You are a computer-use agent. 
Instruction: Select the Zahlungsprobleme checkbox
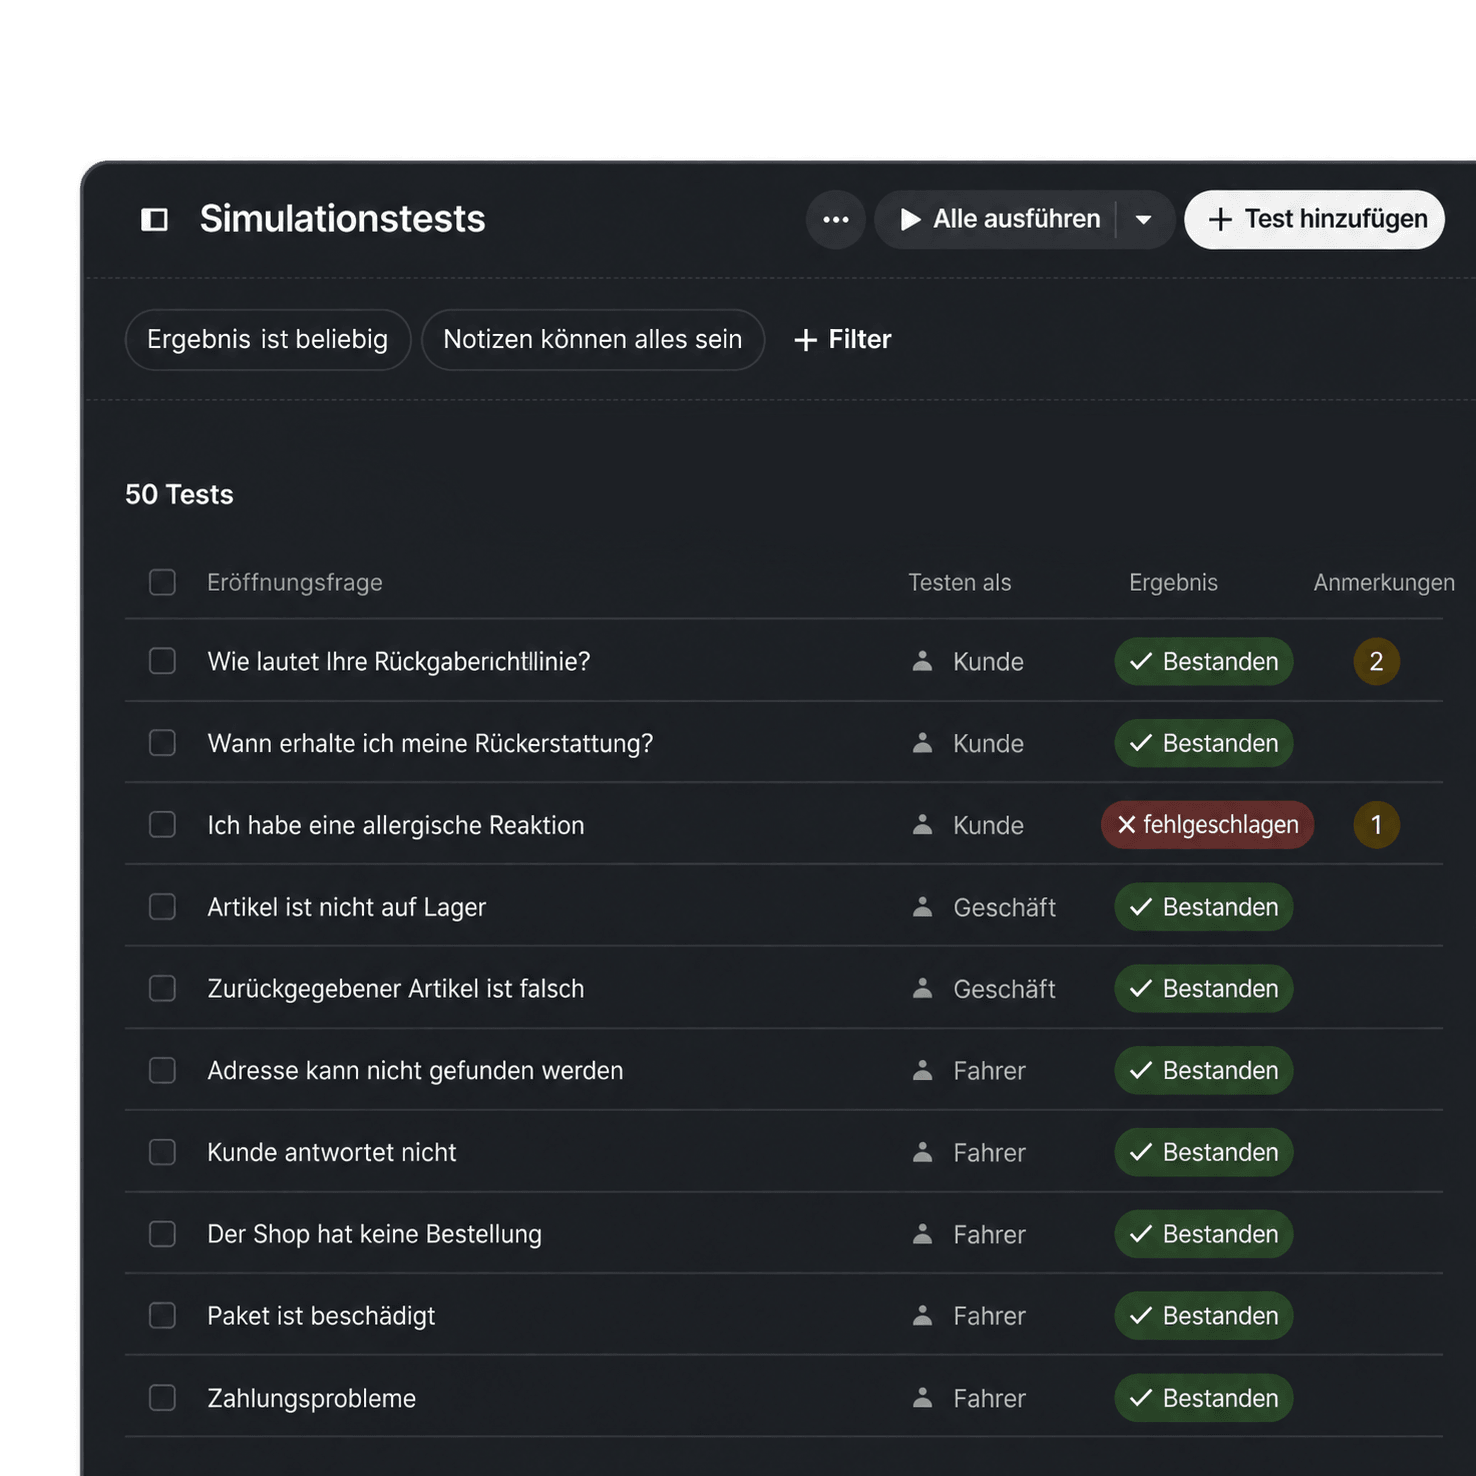[162, 1397]
